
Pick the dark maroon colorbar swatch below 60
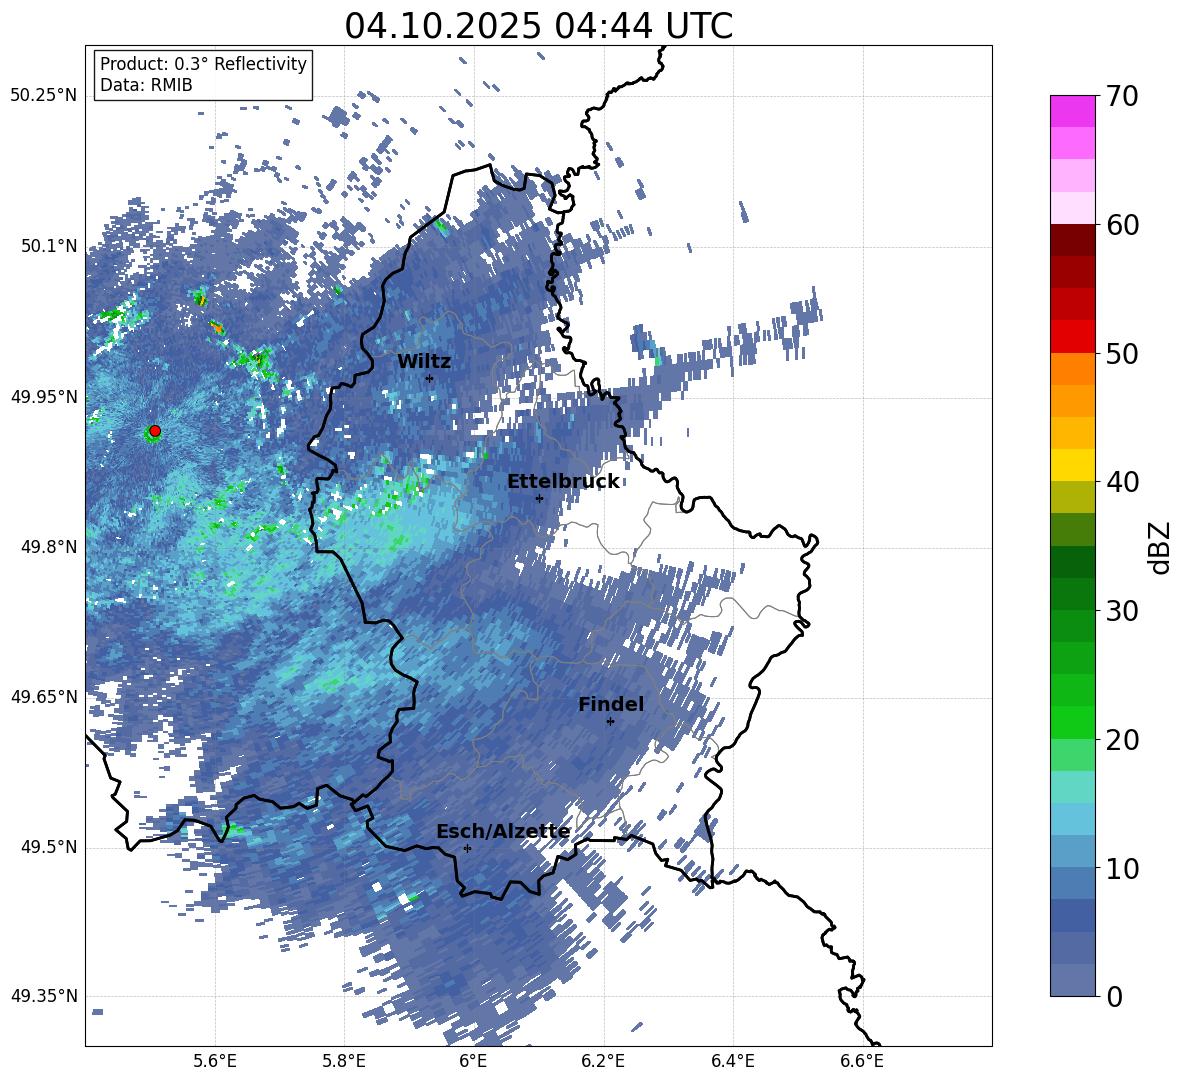coord(1072,240)
